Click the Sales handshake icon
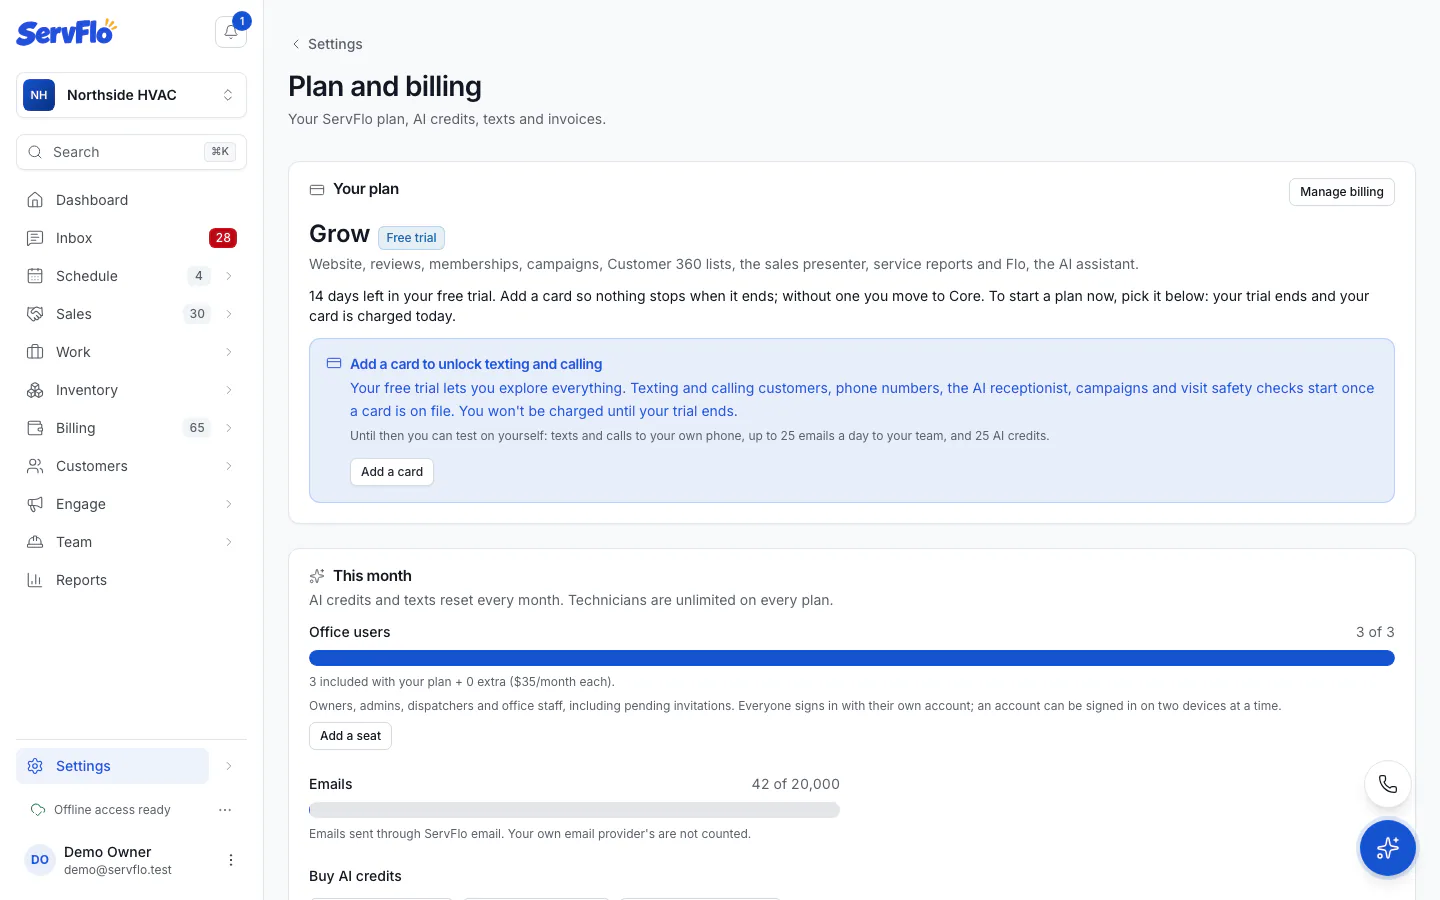This screenshot has height=900, width=1440. click(35, 314)
